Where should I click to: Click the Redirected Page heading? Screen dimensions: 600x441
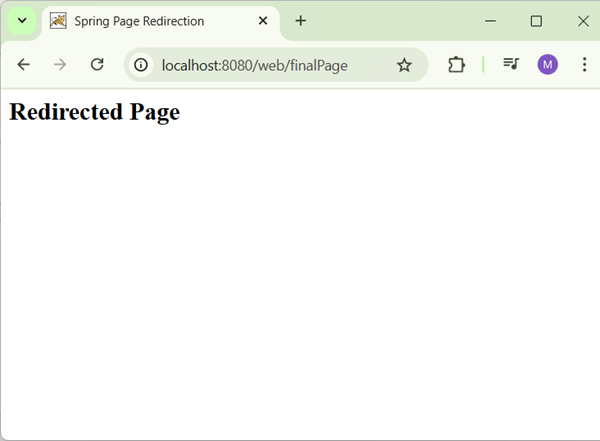(x=95, y=112)
